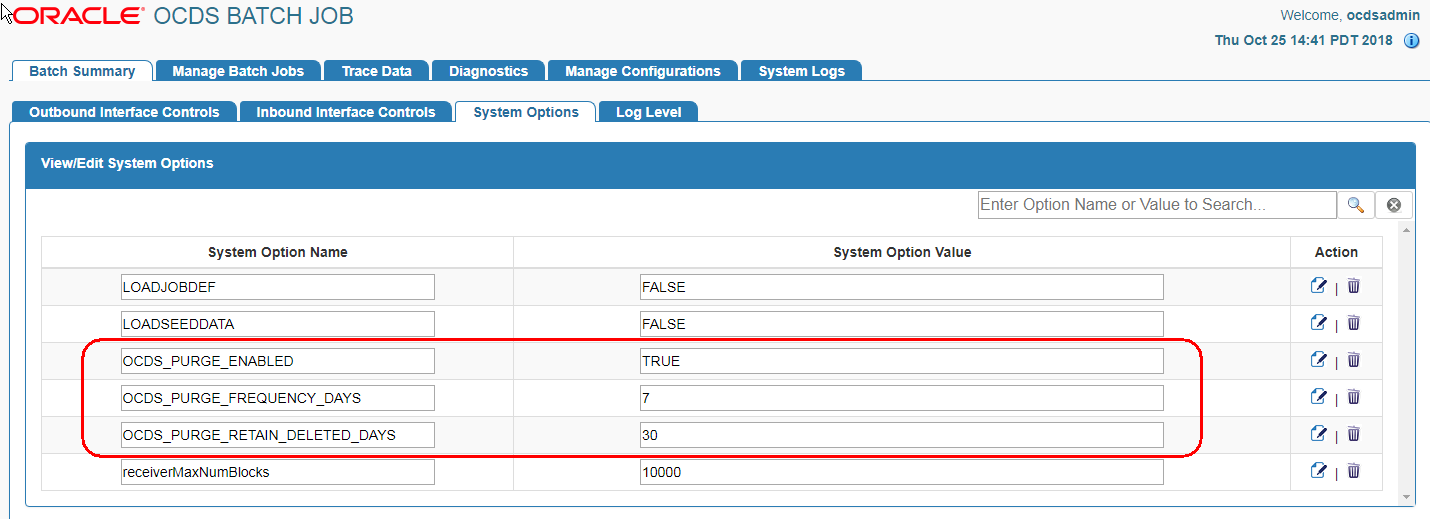This screenshot has width=1430, height=519.
Task: Delete the OCDS_PURGE_RETAIN_DELETED_DAYS option
Action: point(1353,434)
